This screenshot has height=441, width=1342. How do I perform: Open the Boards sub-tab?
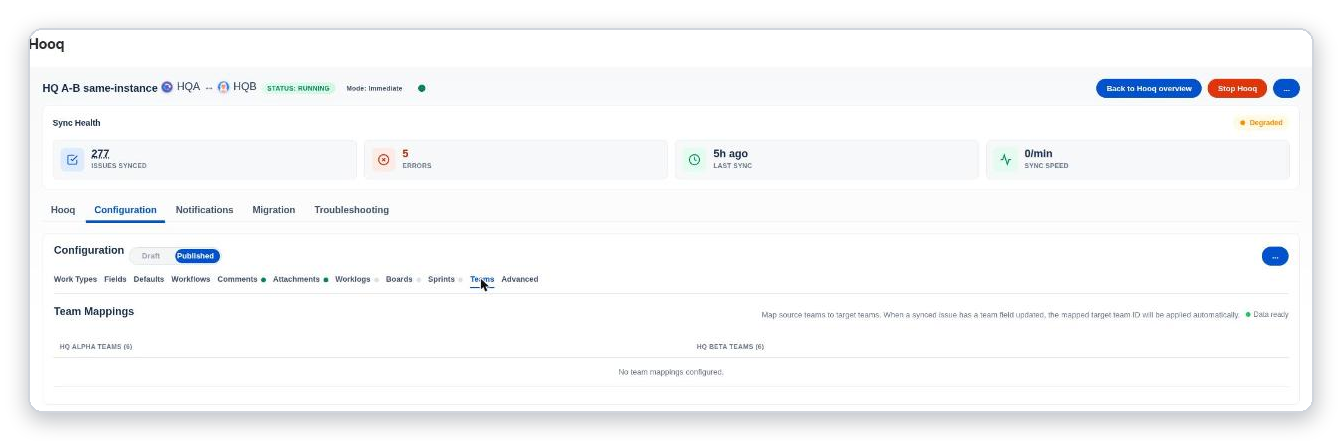(x=399, y=279)
